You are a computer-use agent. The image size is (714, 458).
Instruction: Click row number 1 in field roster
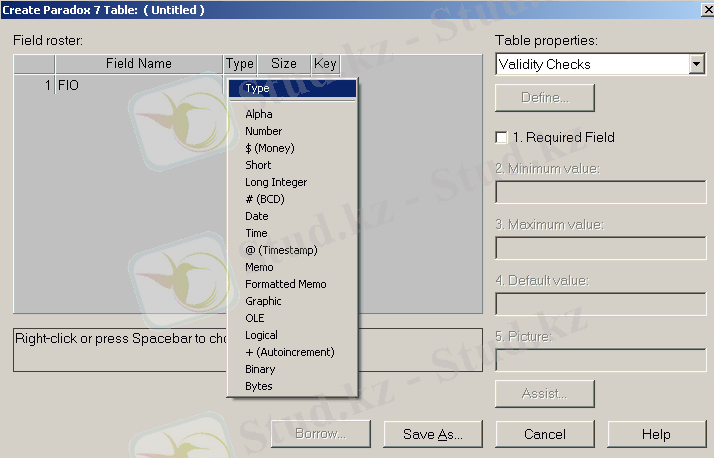point(34,85)
